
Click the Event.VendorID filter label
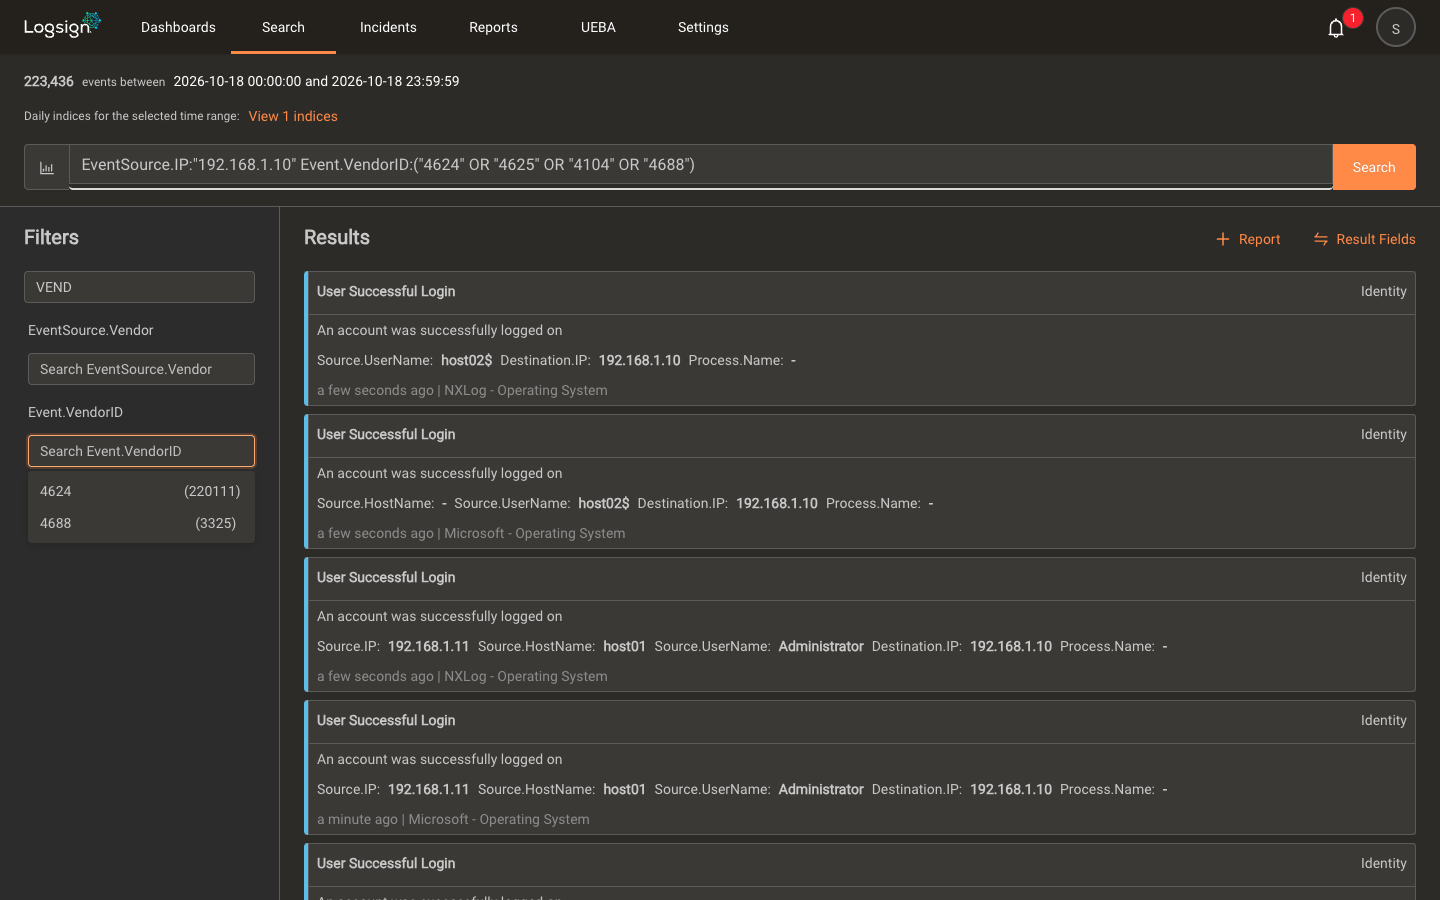75,412
